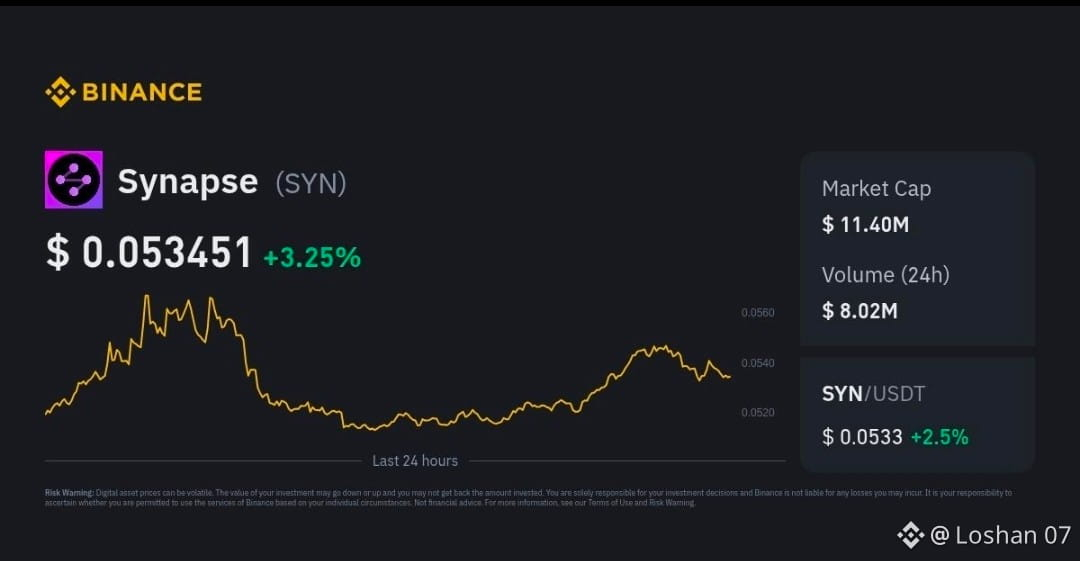Click the $ 0.053451 price
This screenshot has height=561, width=1080.
click(149, 252)
